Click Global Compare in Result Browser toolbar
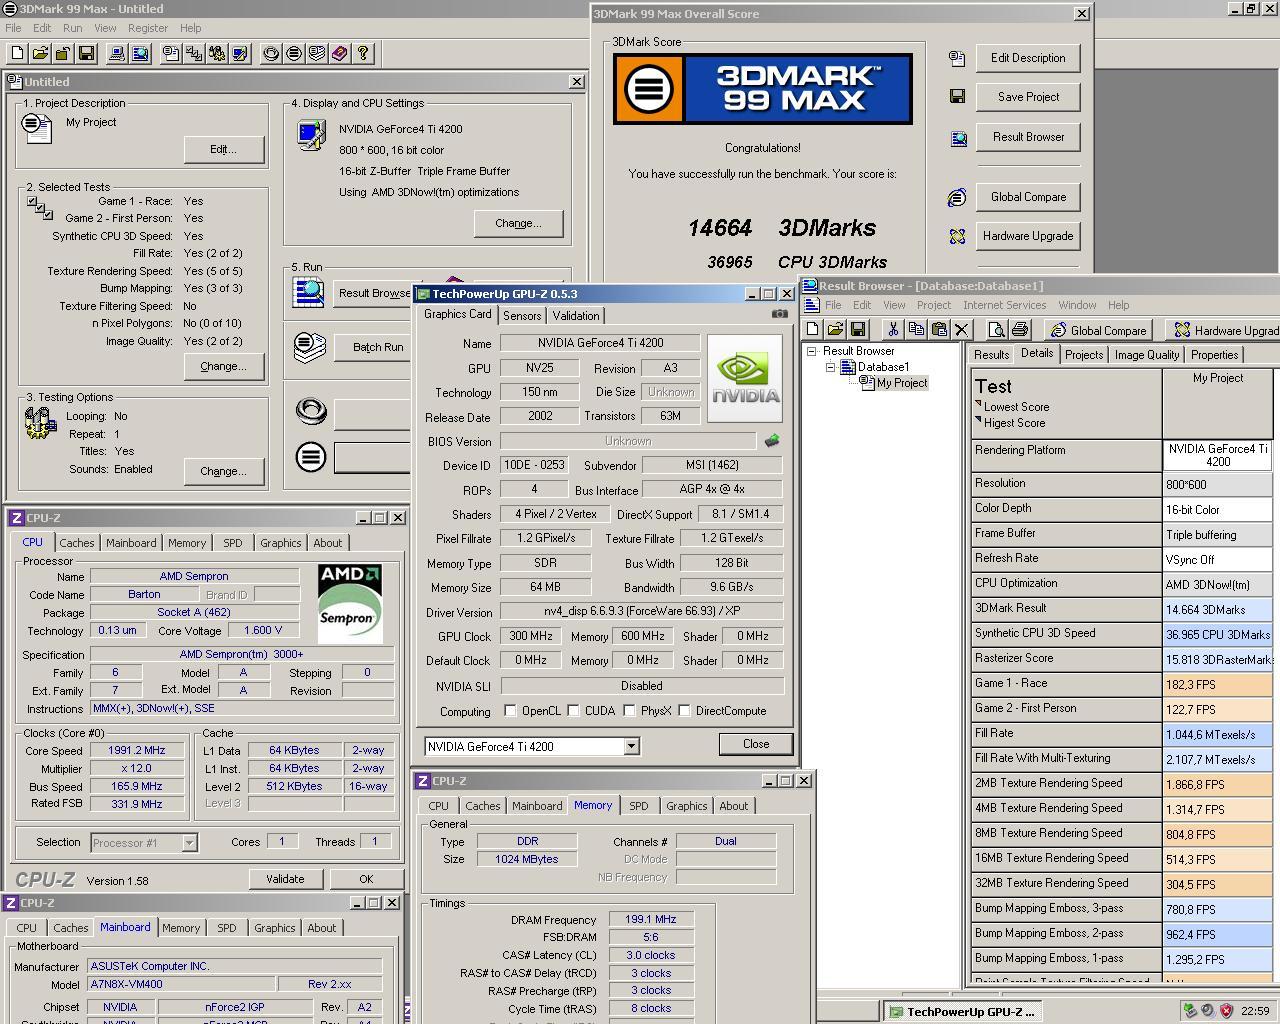 coord(1098,330)
